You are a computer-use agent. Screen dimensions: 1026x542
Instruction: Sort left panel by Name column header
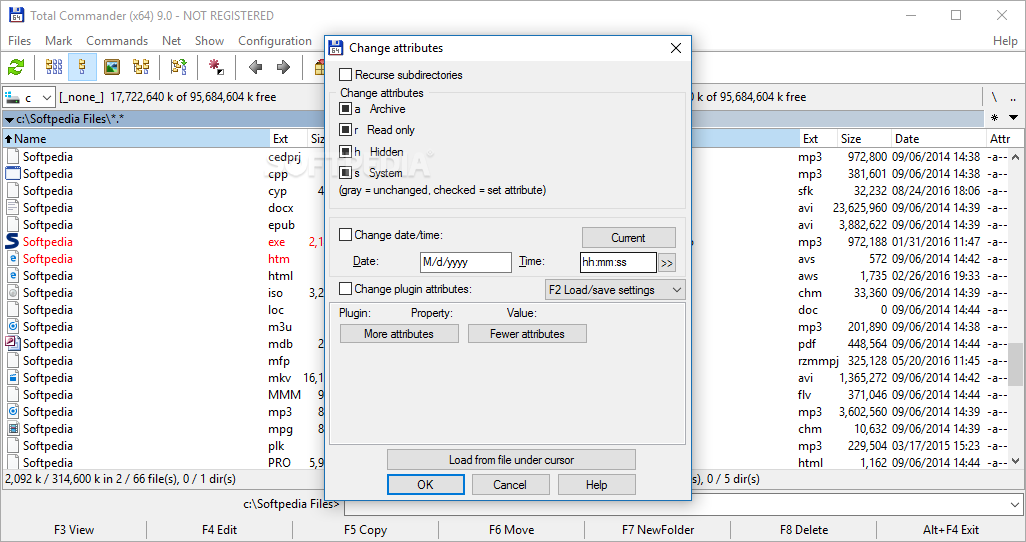click(136, 139)
